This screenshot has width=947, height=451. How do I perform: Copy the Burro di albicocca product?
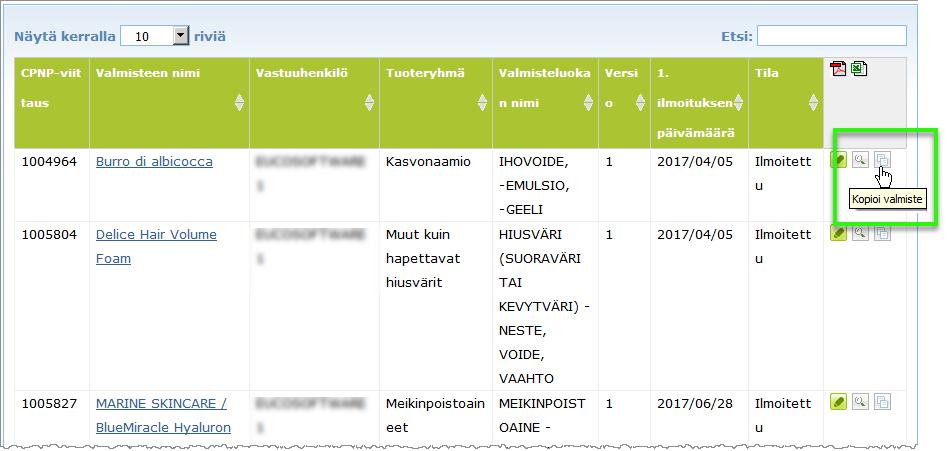[x=882, y=160]
